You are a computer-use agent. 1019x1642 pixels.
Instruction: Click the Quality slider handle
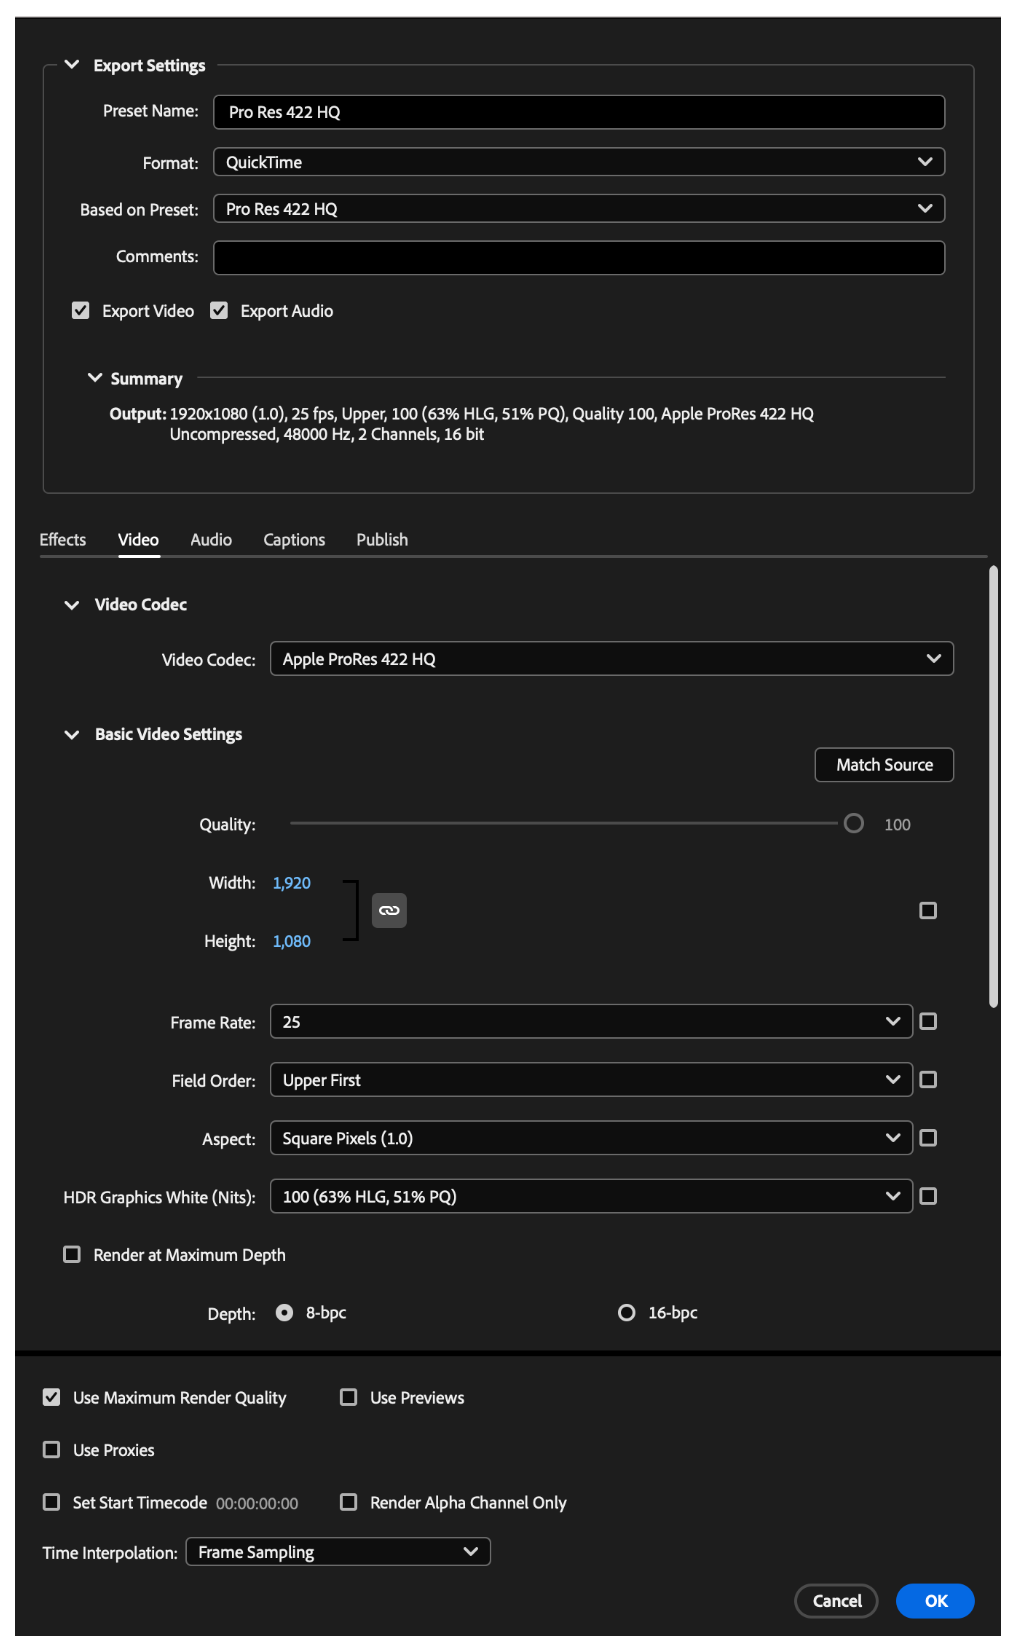[853, 823]
